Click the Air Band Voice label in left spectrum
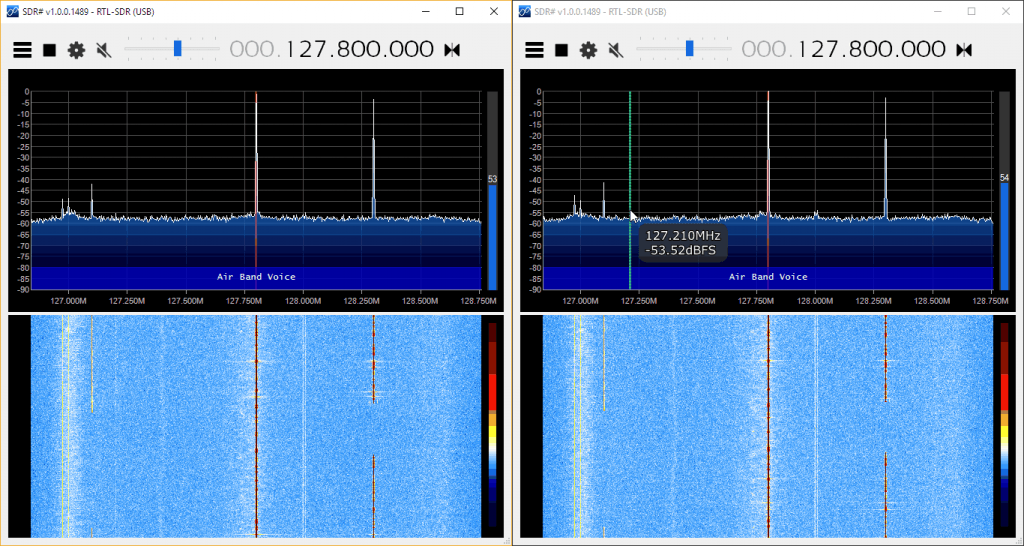 tap(256, 276)
